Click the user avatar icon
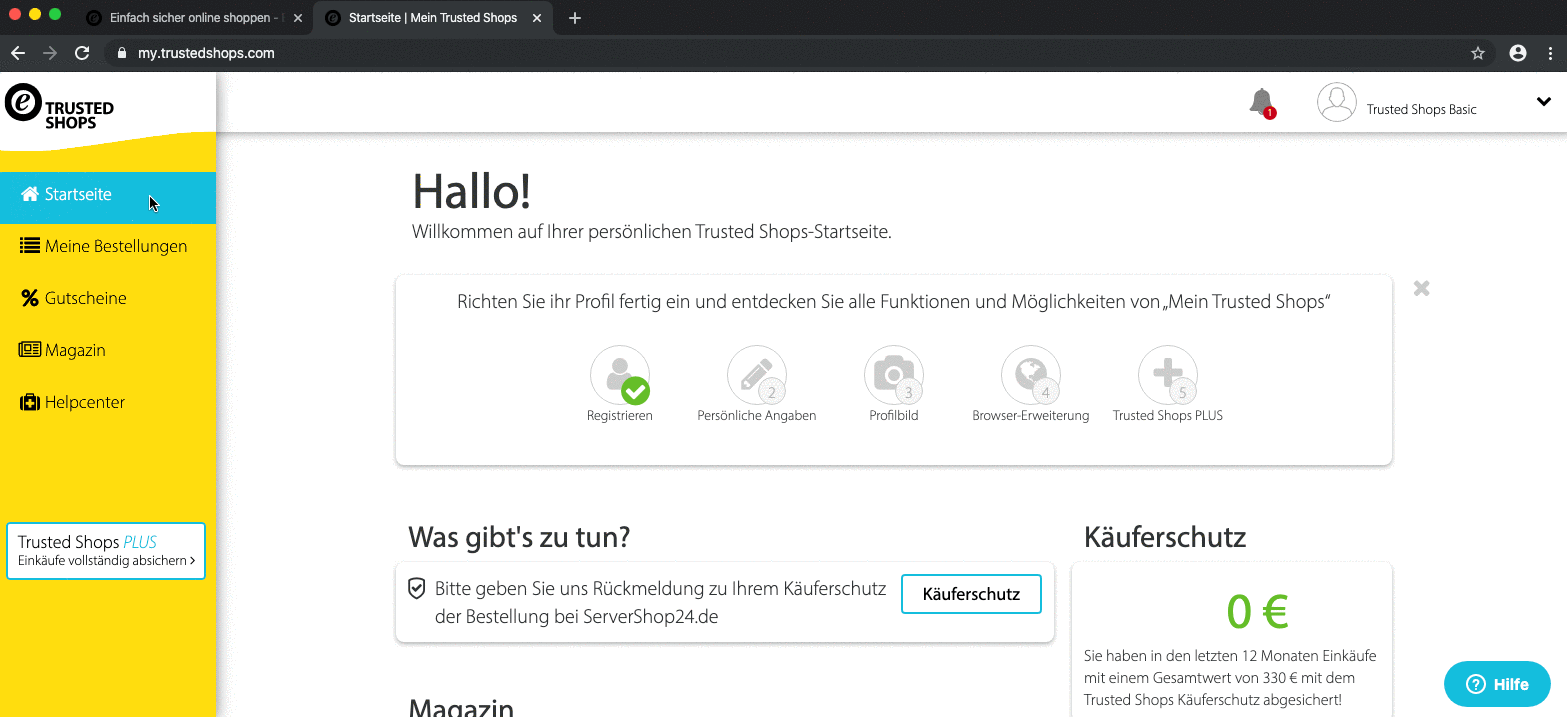The width and height of the screenshot is (1567, 717). coord(1336,103)
